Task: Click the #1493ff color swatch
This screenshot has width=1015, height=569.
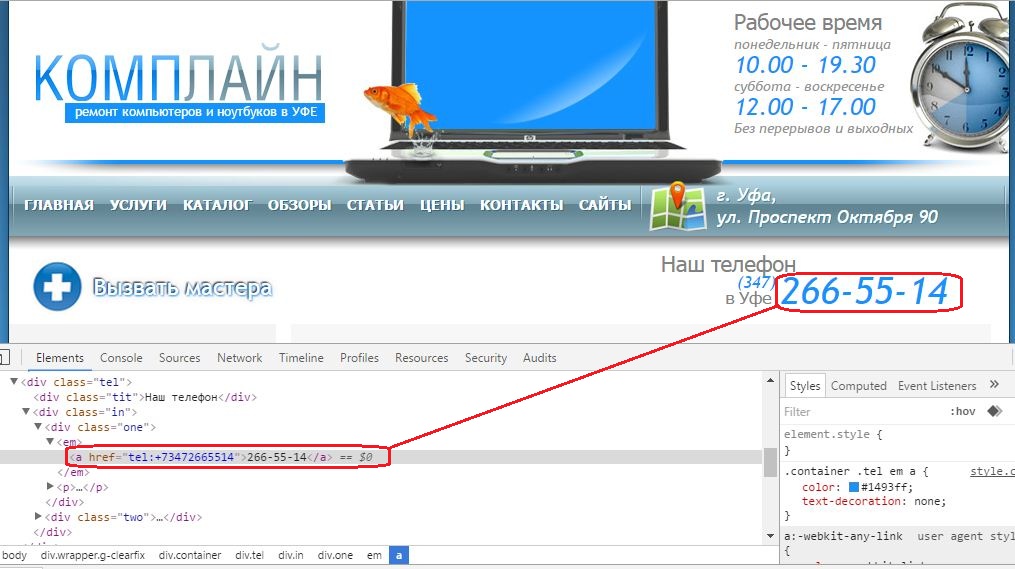Action: pos(854,487)
